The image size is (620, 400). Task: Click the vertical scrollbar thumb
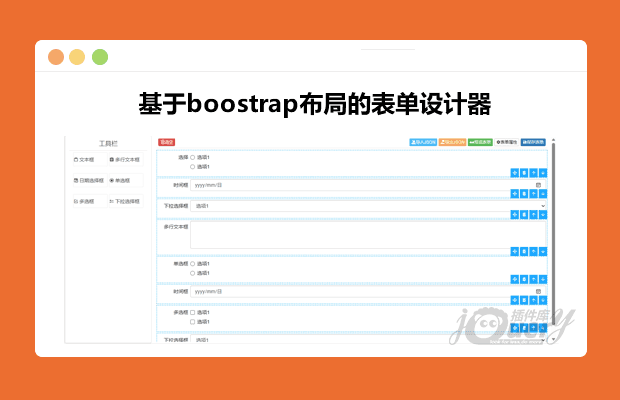point(553,233)
